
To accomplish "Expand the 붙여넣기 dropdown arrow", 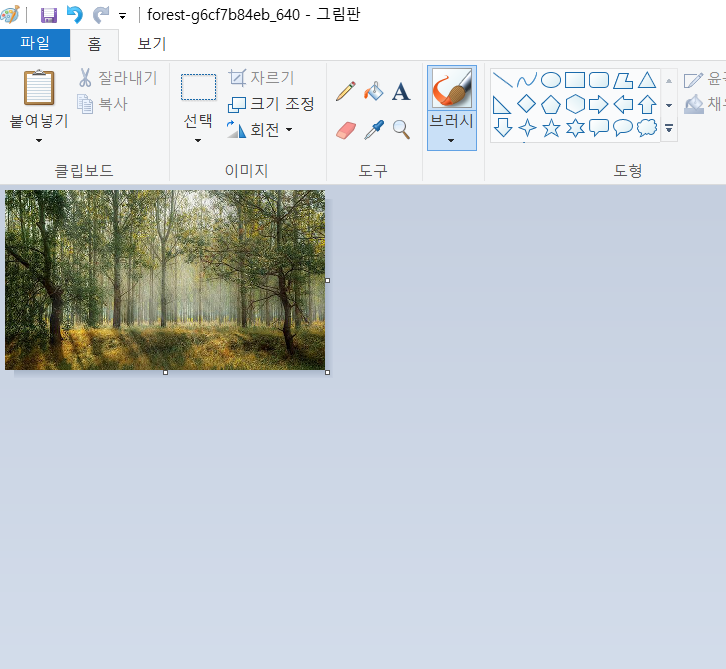I will pos(39,140).
